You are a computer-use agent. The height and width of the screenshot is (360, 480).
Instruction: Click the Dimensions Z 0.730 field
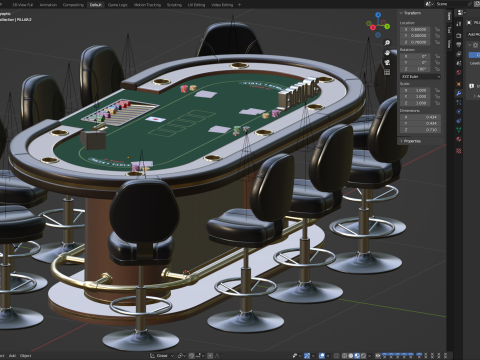(x=420, y=130)
